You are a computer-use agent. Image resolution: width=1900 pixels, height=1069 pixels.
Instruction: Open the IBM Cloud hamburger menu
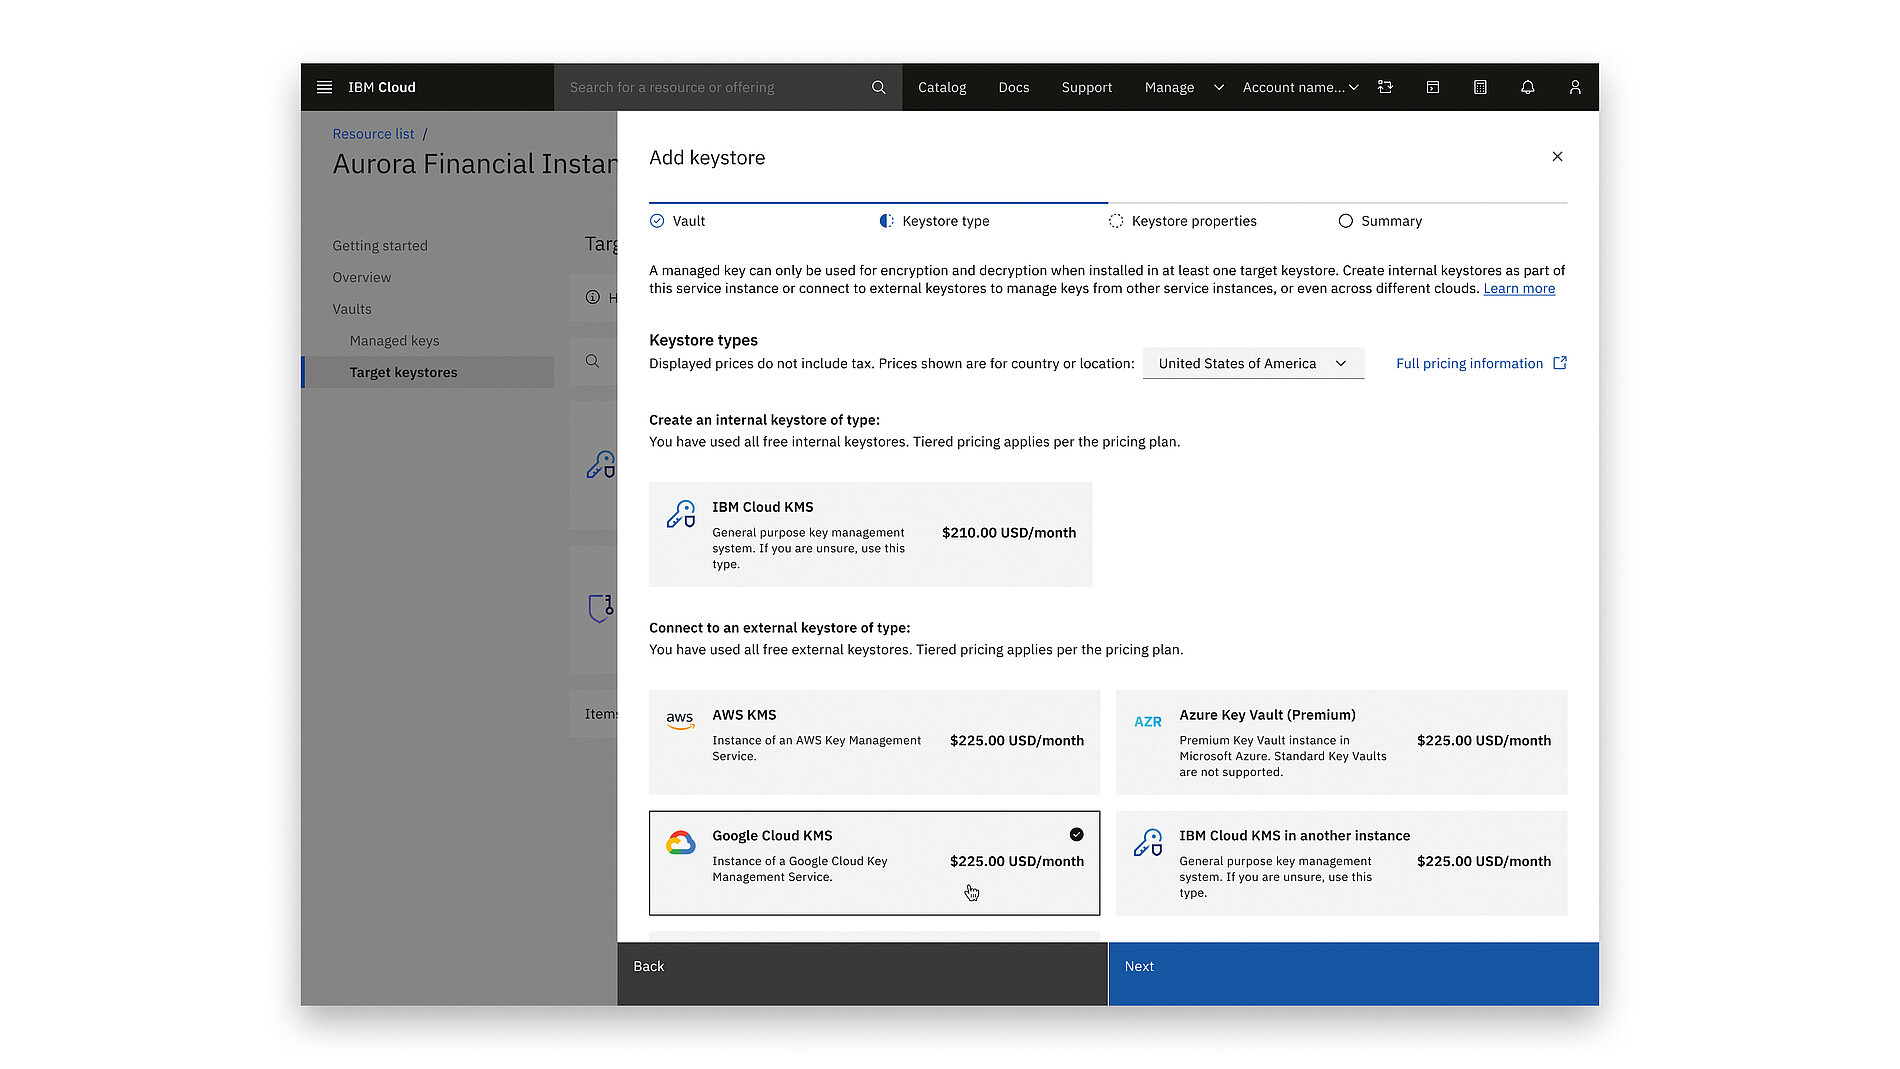click(324, 87)
